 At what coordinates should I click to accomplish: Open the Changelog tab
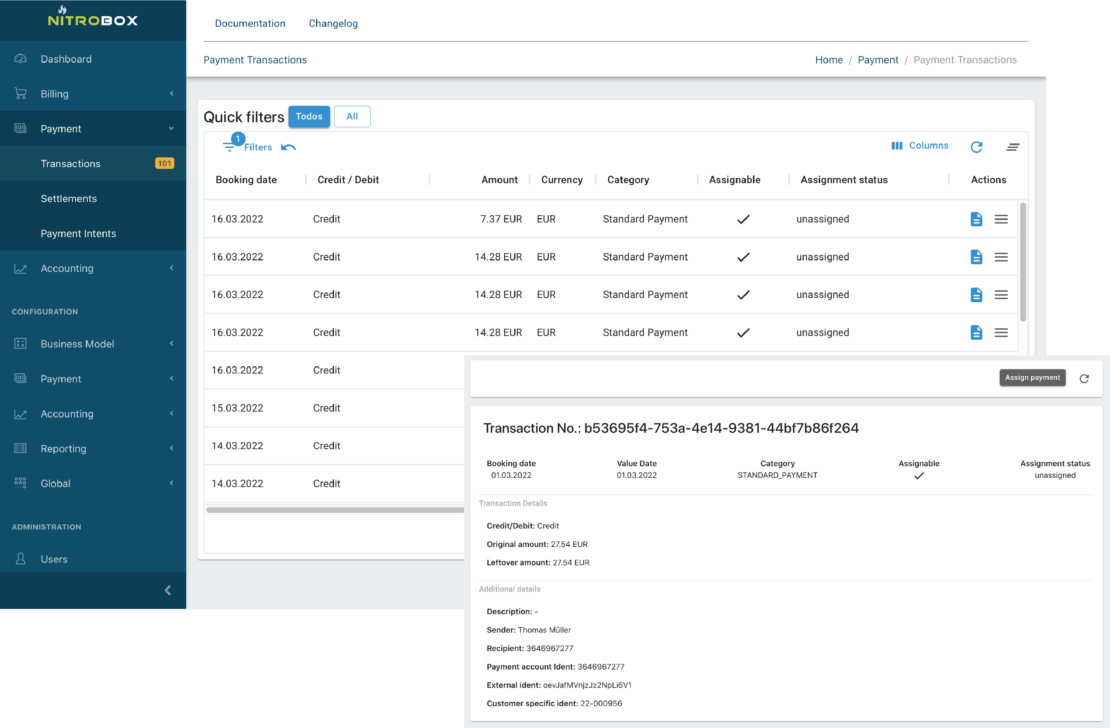333,23
